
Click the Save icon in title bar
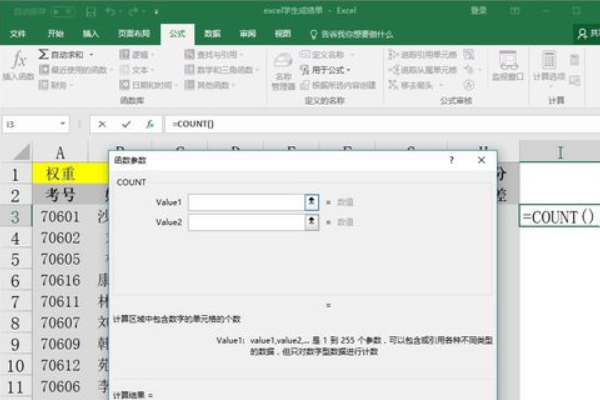tap(91, 11)
